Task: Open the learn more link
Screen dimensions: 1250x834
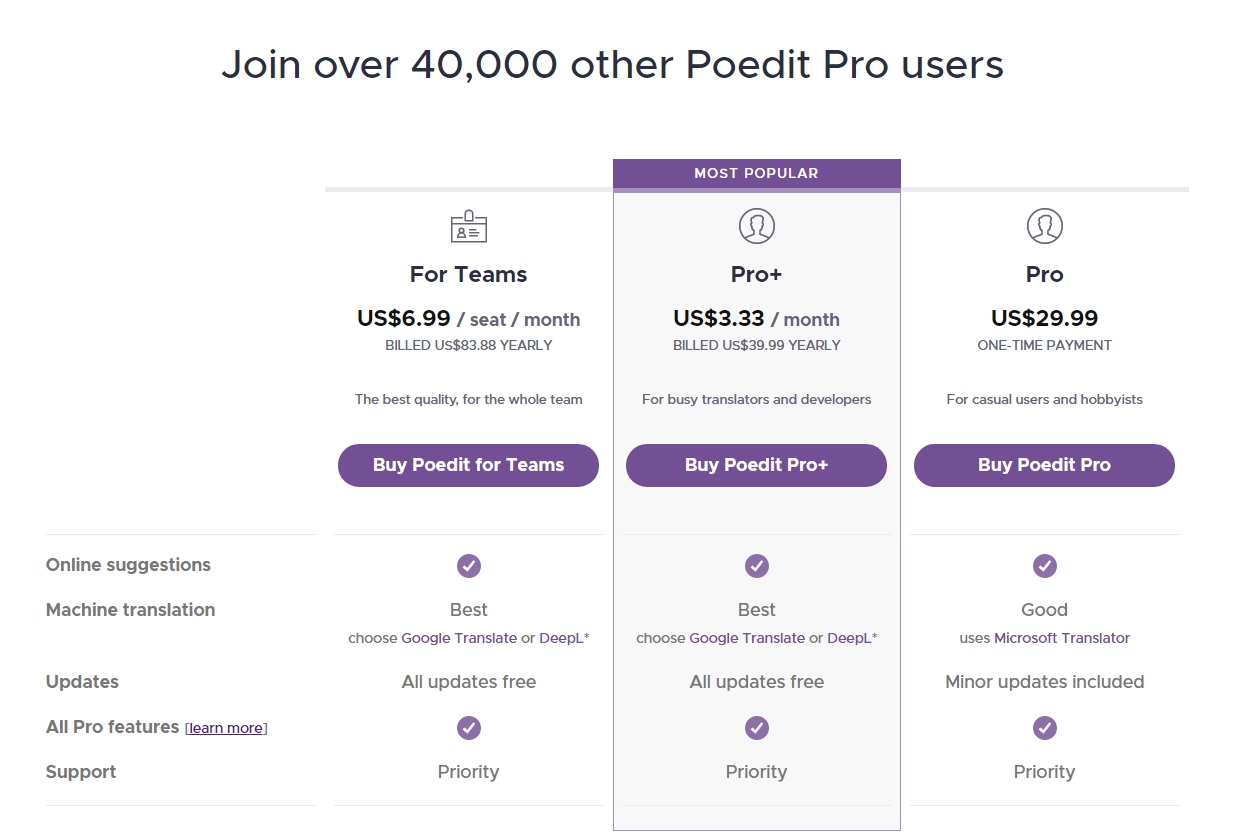Action: click(x=226, y=728)
